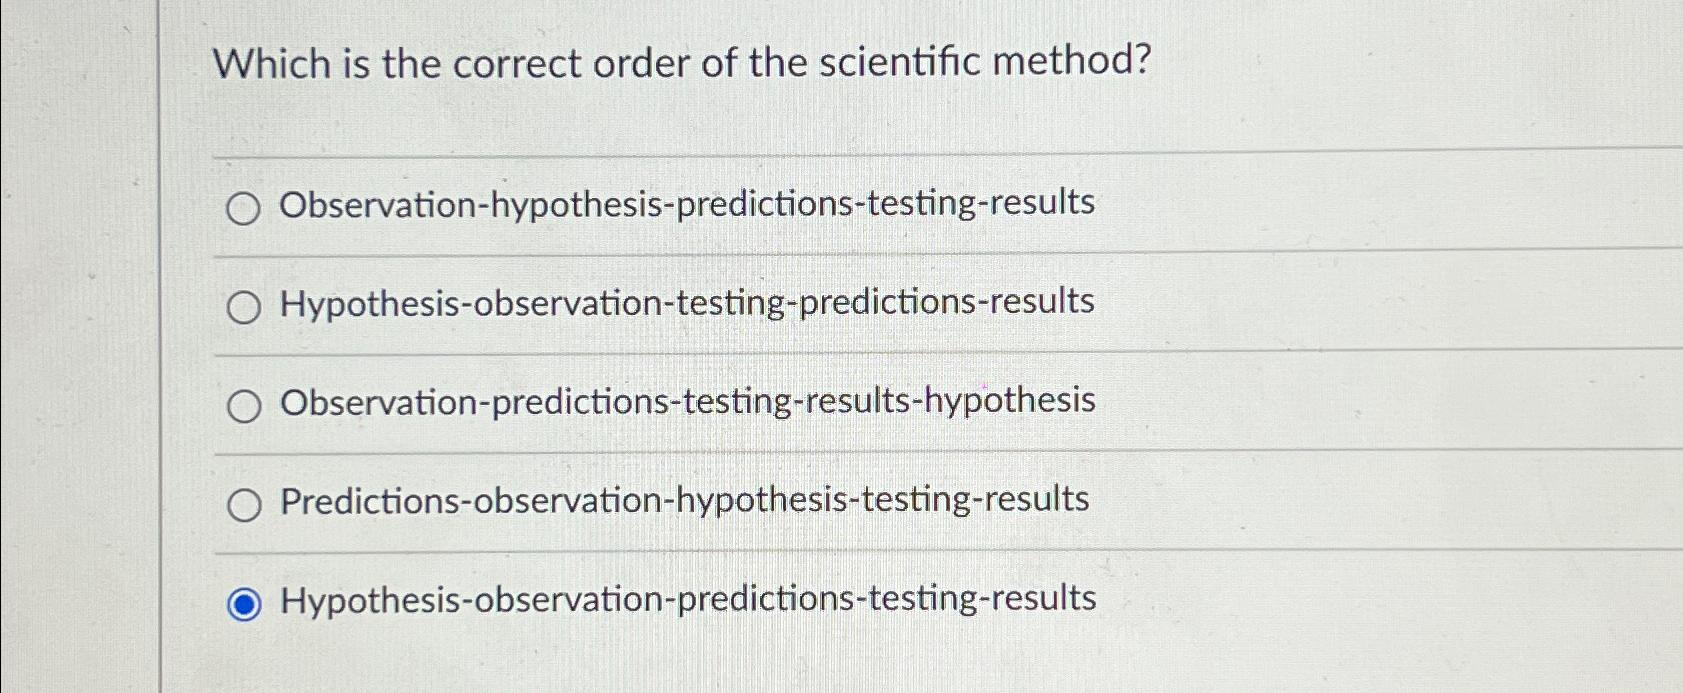Viewport: 1683px width, 693px height.
Task: Click the answer text starting with Observation-predictions
Action: pyautogui.click(x=686, y=401)
